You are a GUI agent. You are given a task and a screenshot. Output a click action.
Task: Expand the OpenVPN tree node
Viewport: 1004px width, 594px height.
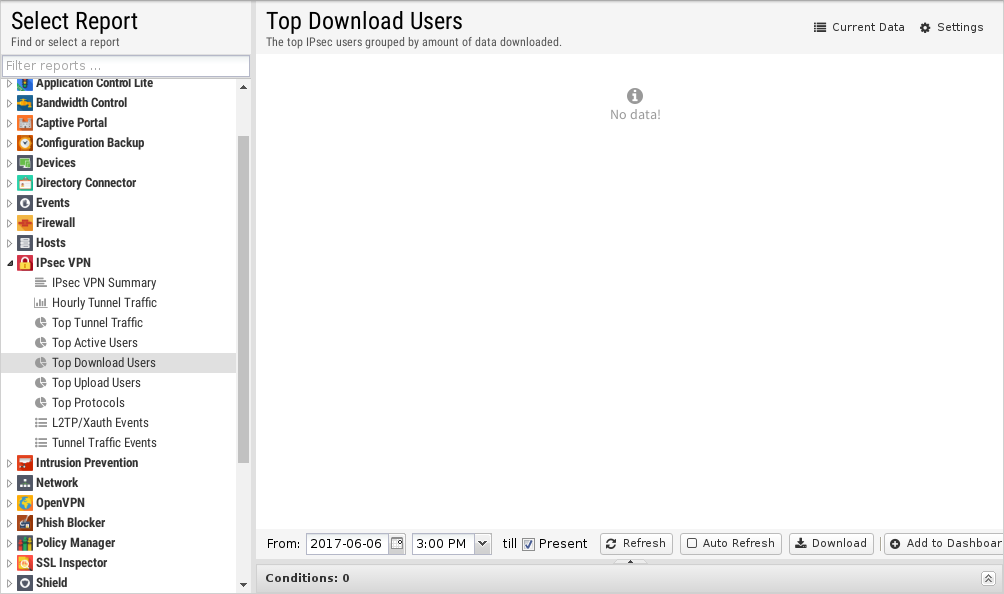[x=9, y=503]
